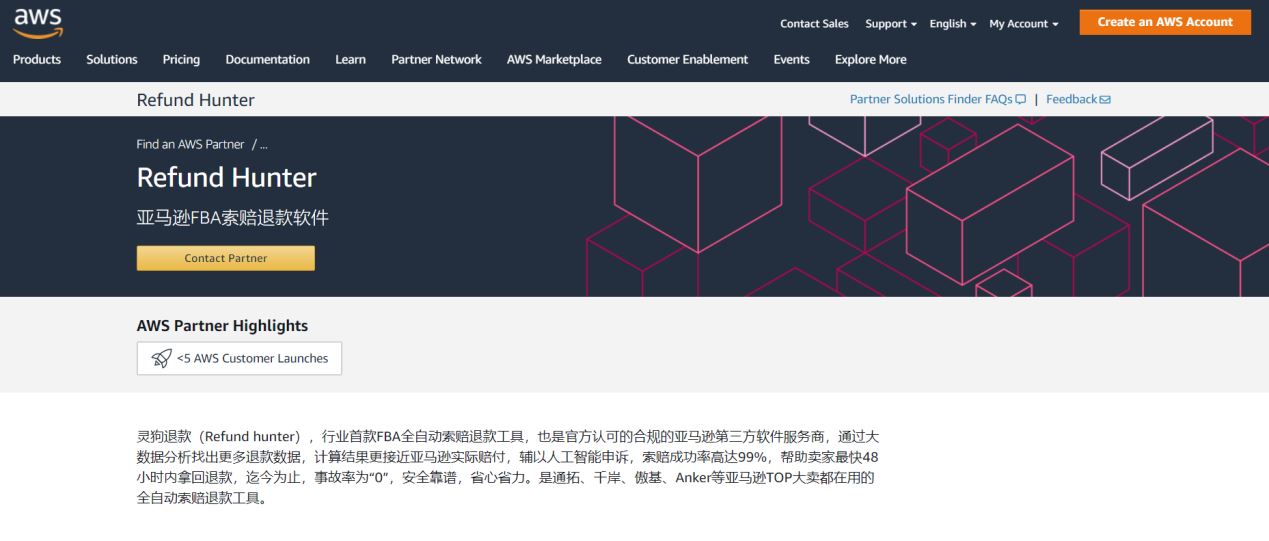Click the description paragraph starting with 灵狗退款
This screenshot has width=1269, height=541.
click(508, 467)
